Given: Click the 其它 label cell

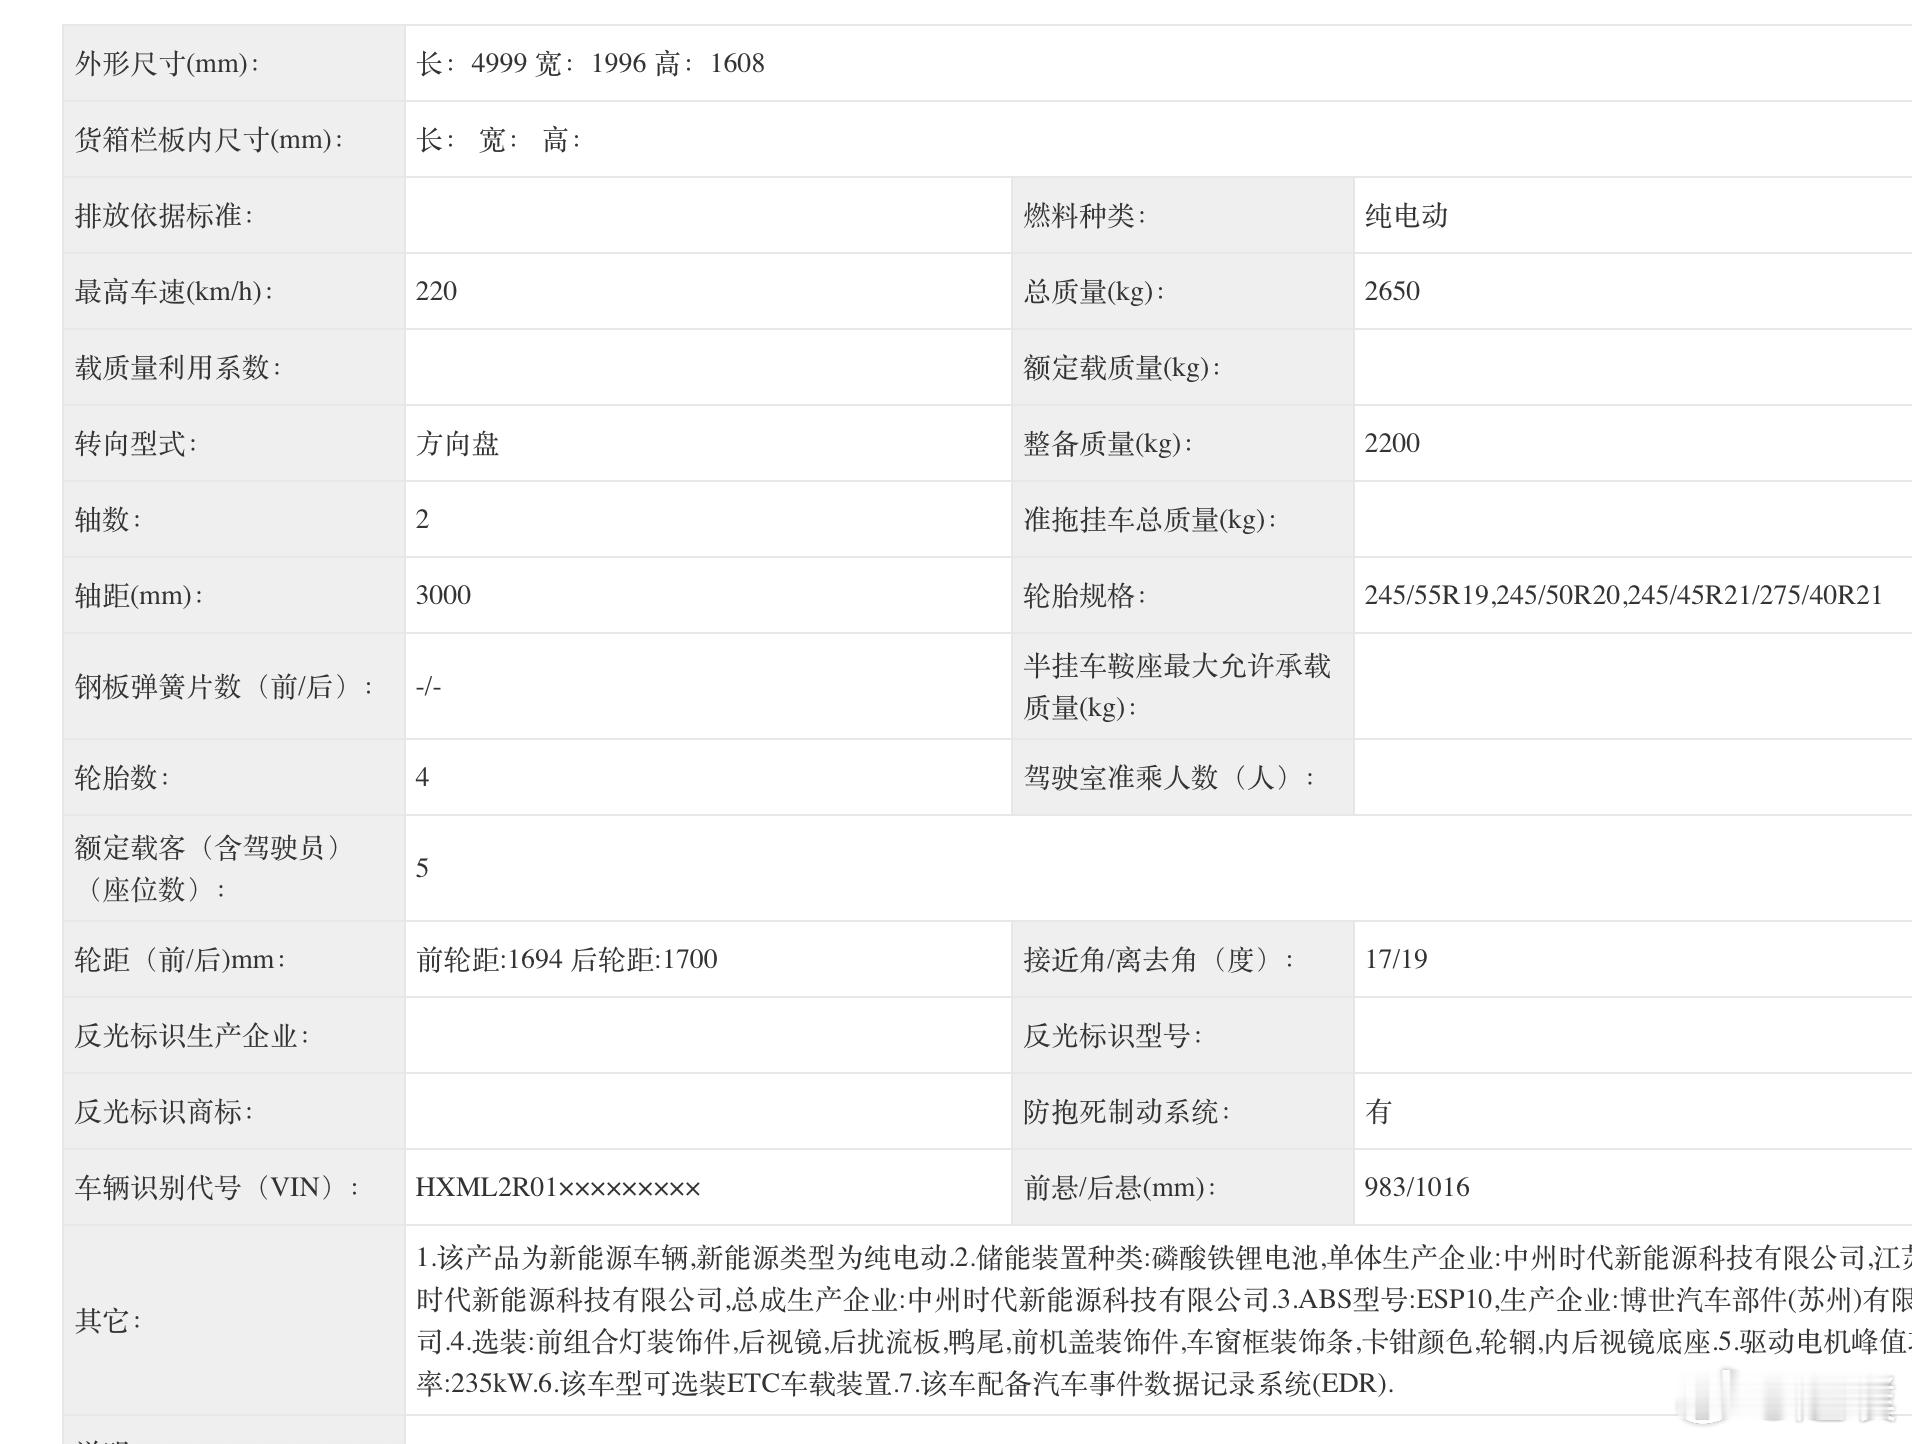Looking at the screenshot, I should (x=233, y=1320).
